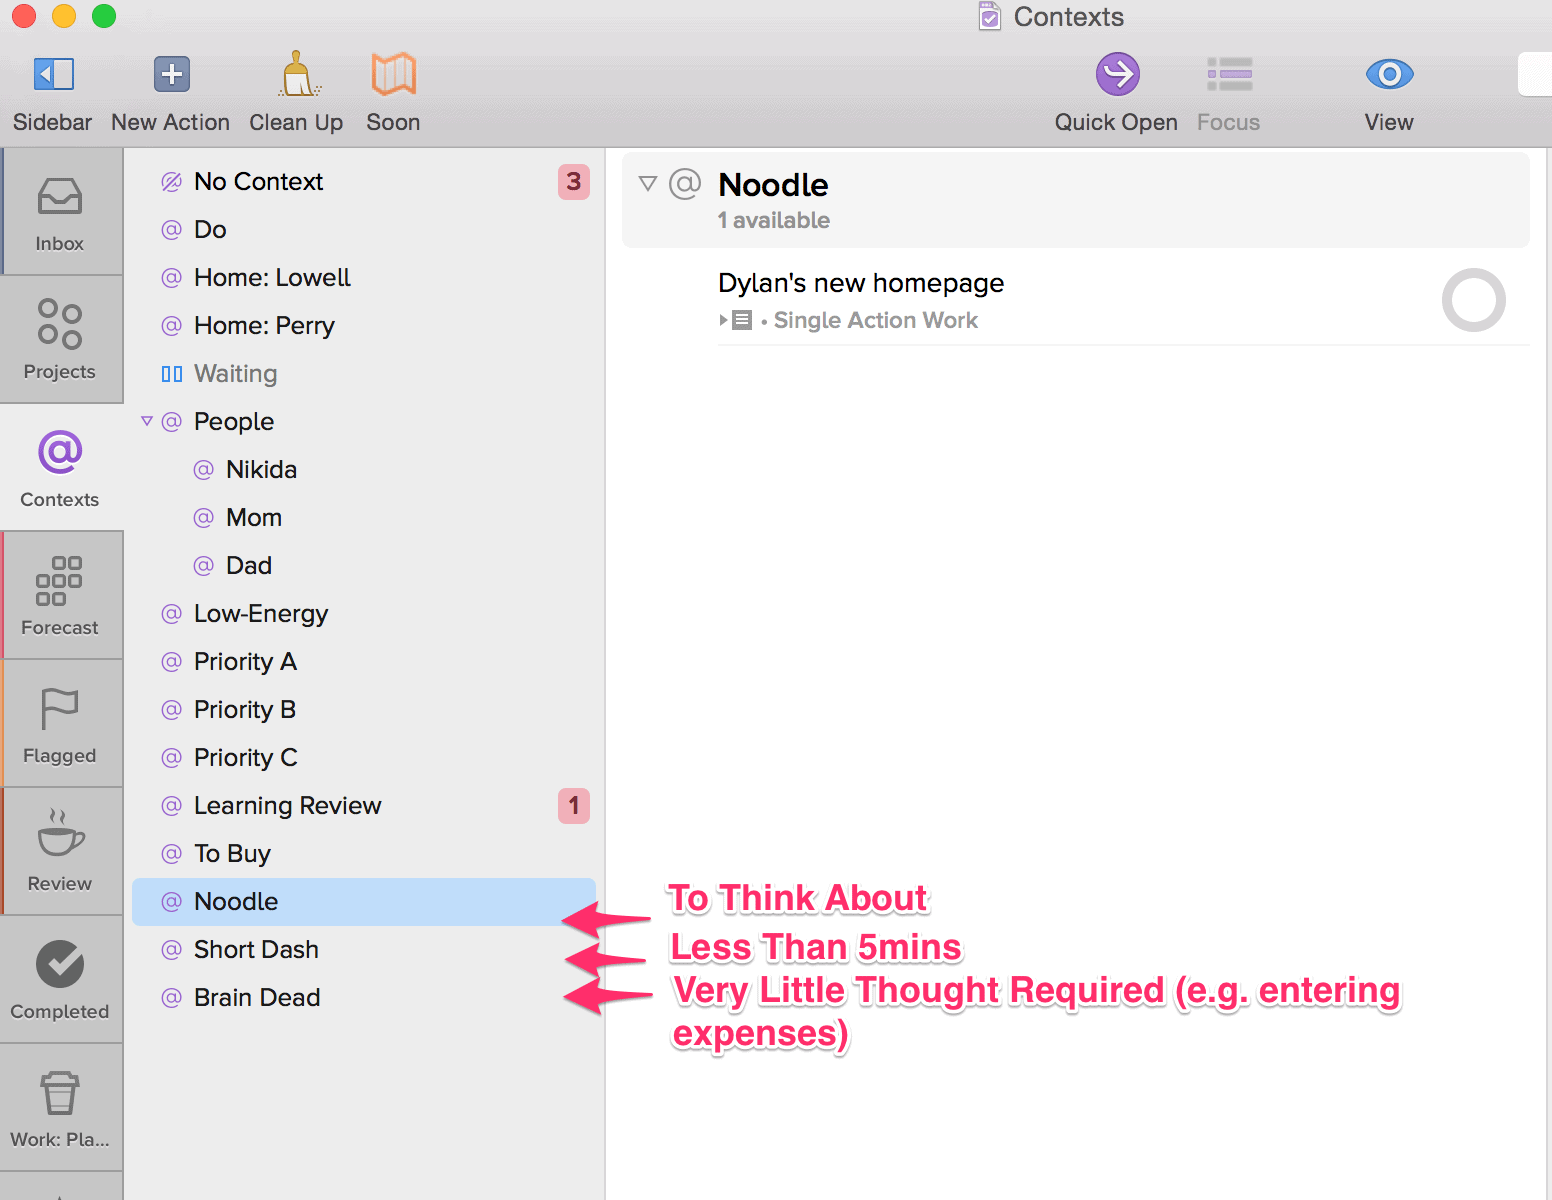Click the Noodle heading title

tap(773, 185)
